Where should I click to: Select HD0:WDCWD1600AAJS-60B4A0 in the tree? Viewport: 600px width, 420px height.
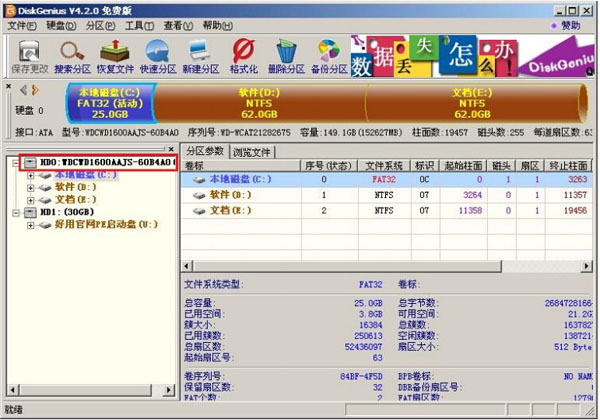[x=108, y=163]
